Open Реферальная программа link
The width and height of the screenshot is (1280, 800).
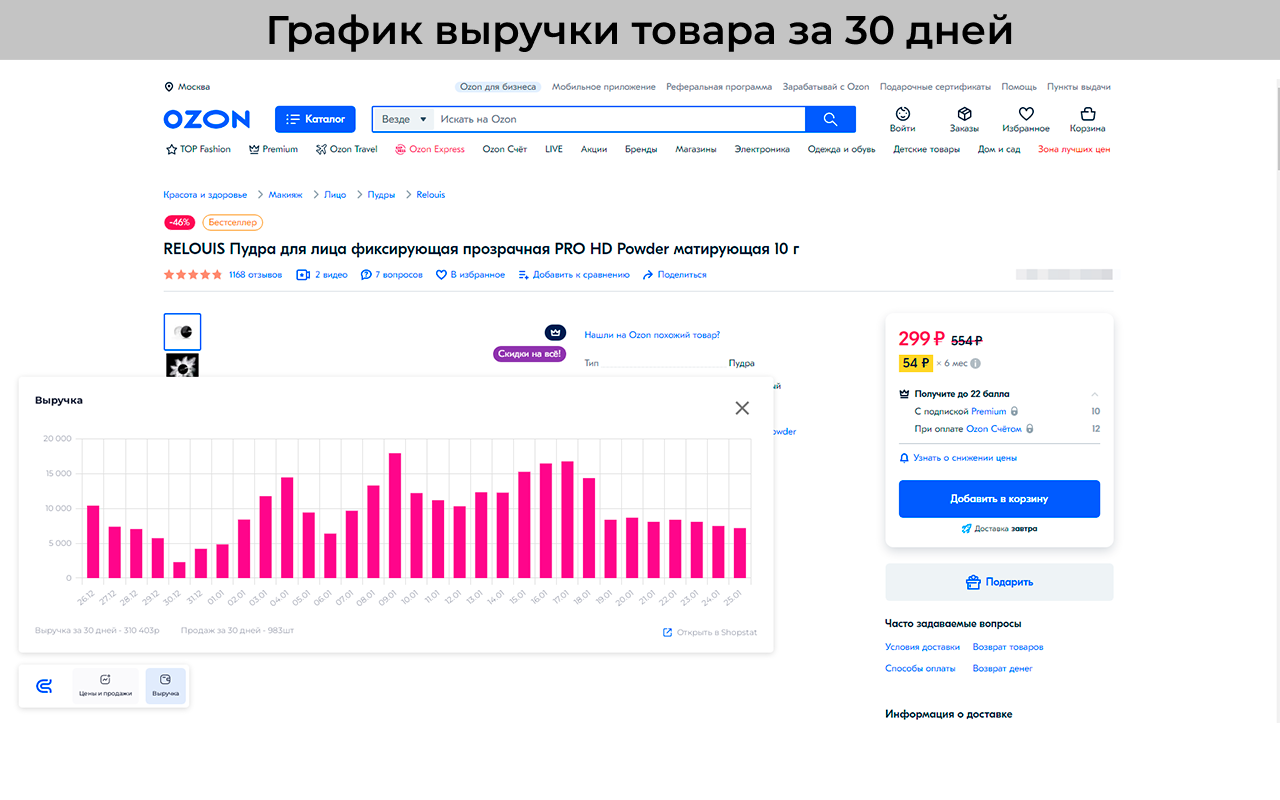click(719, 87)
